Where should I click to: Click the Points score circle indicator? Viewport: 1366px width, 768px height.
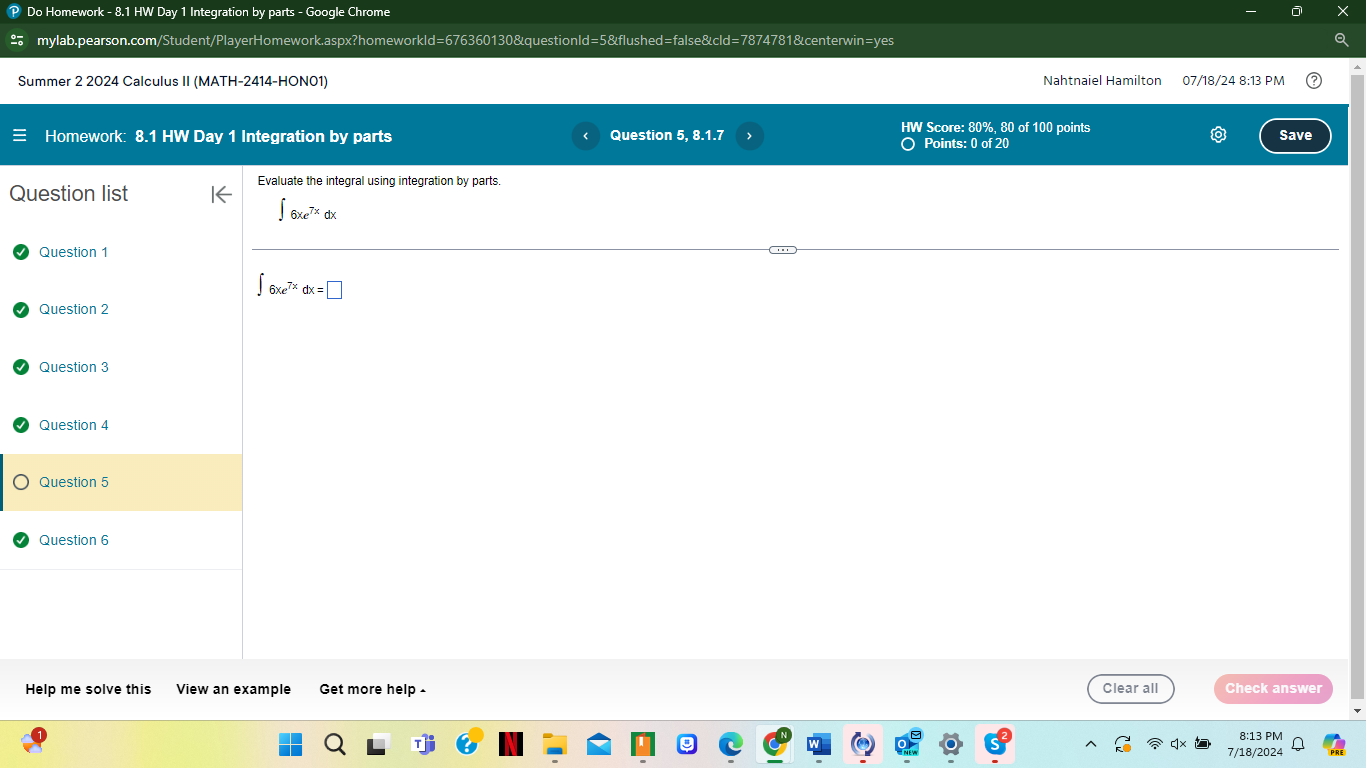(x=907, y=143)
